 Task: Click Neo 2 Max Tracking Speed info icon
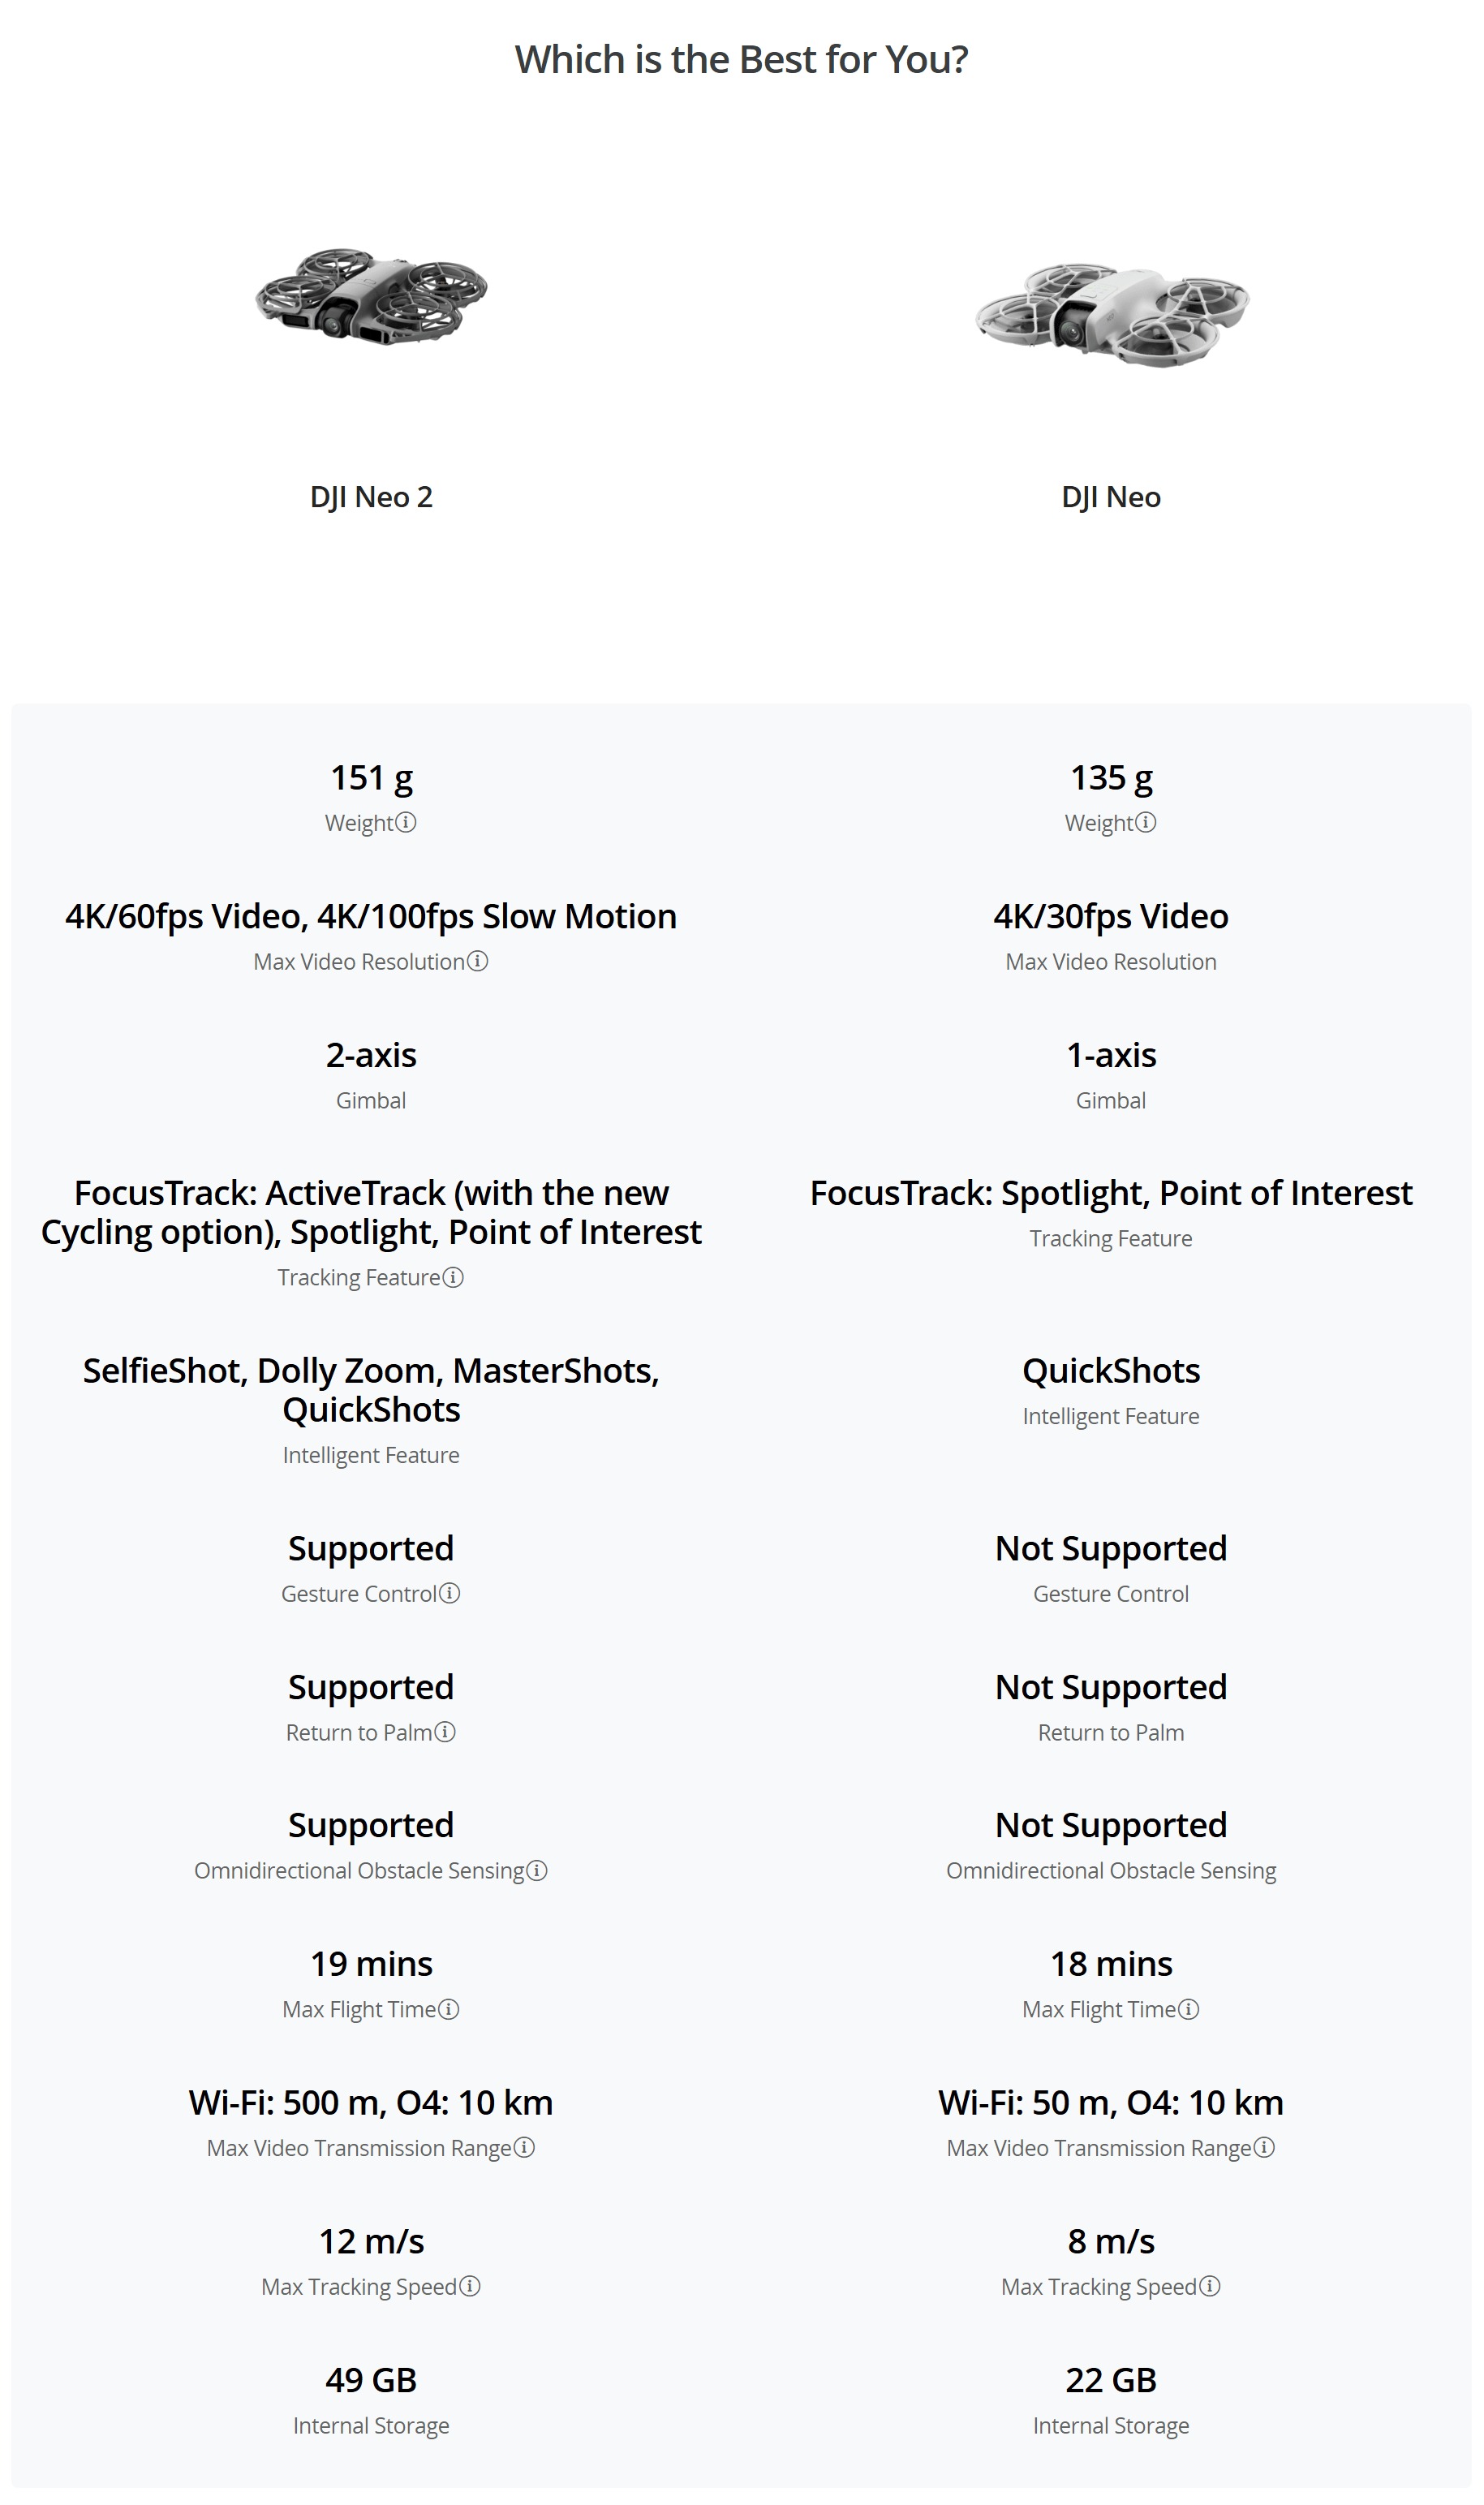point(470,2286)
